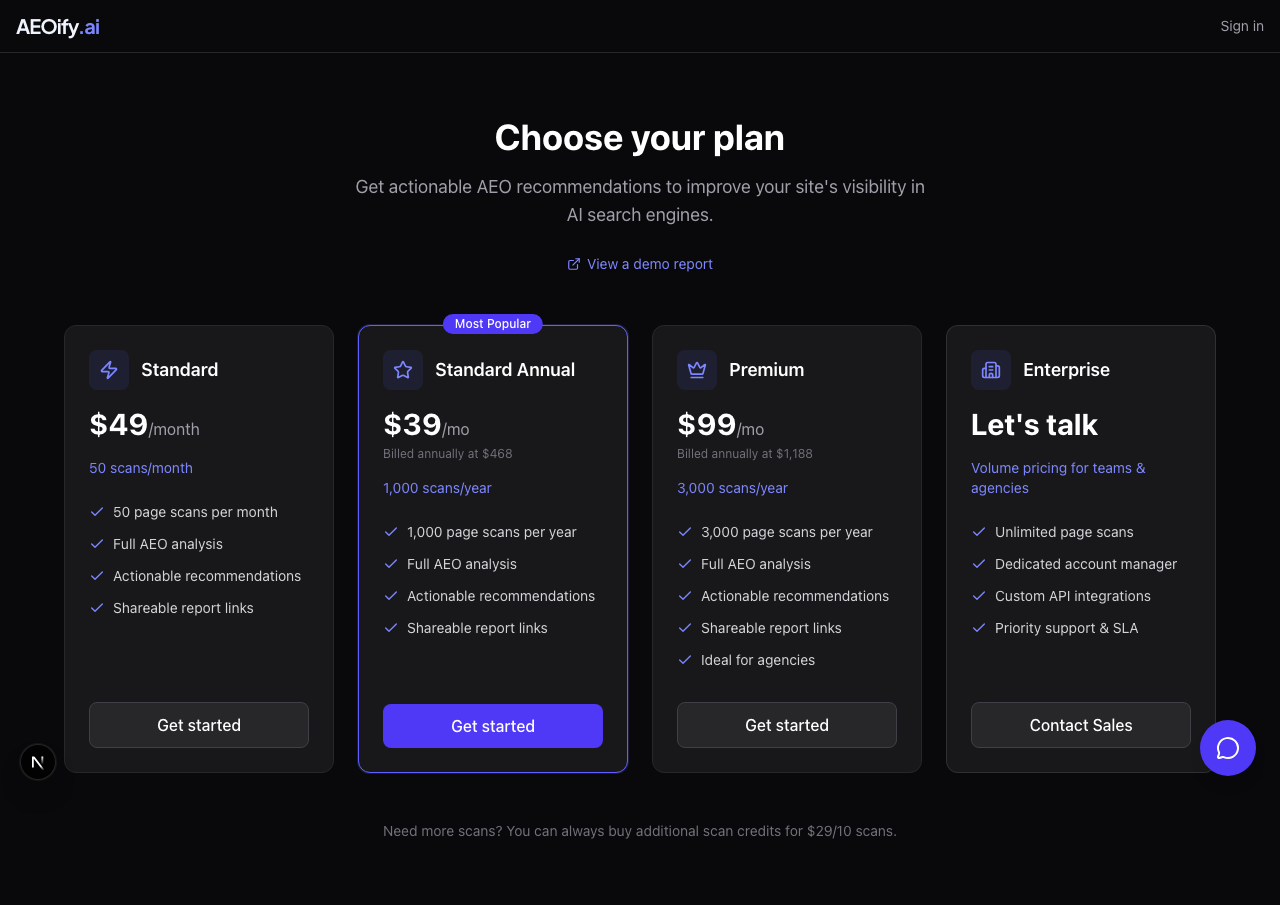Click the 3,000 scans/year label
The height and width of the screenshot is (905, 1280).
click(x=732, y=488)
